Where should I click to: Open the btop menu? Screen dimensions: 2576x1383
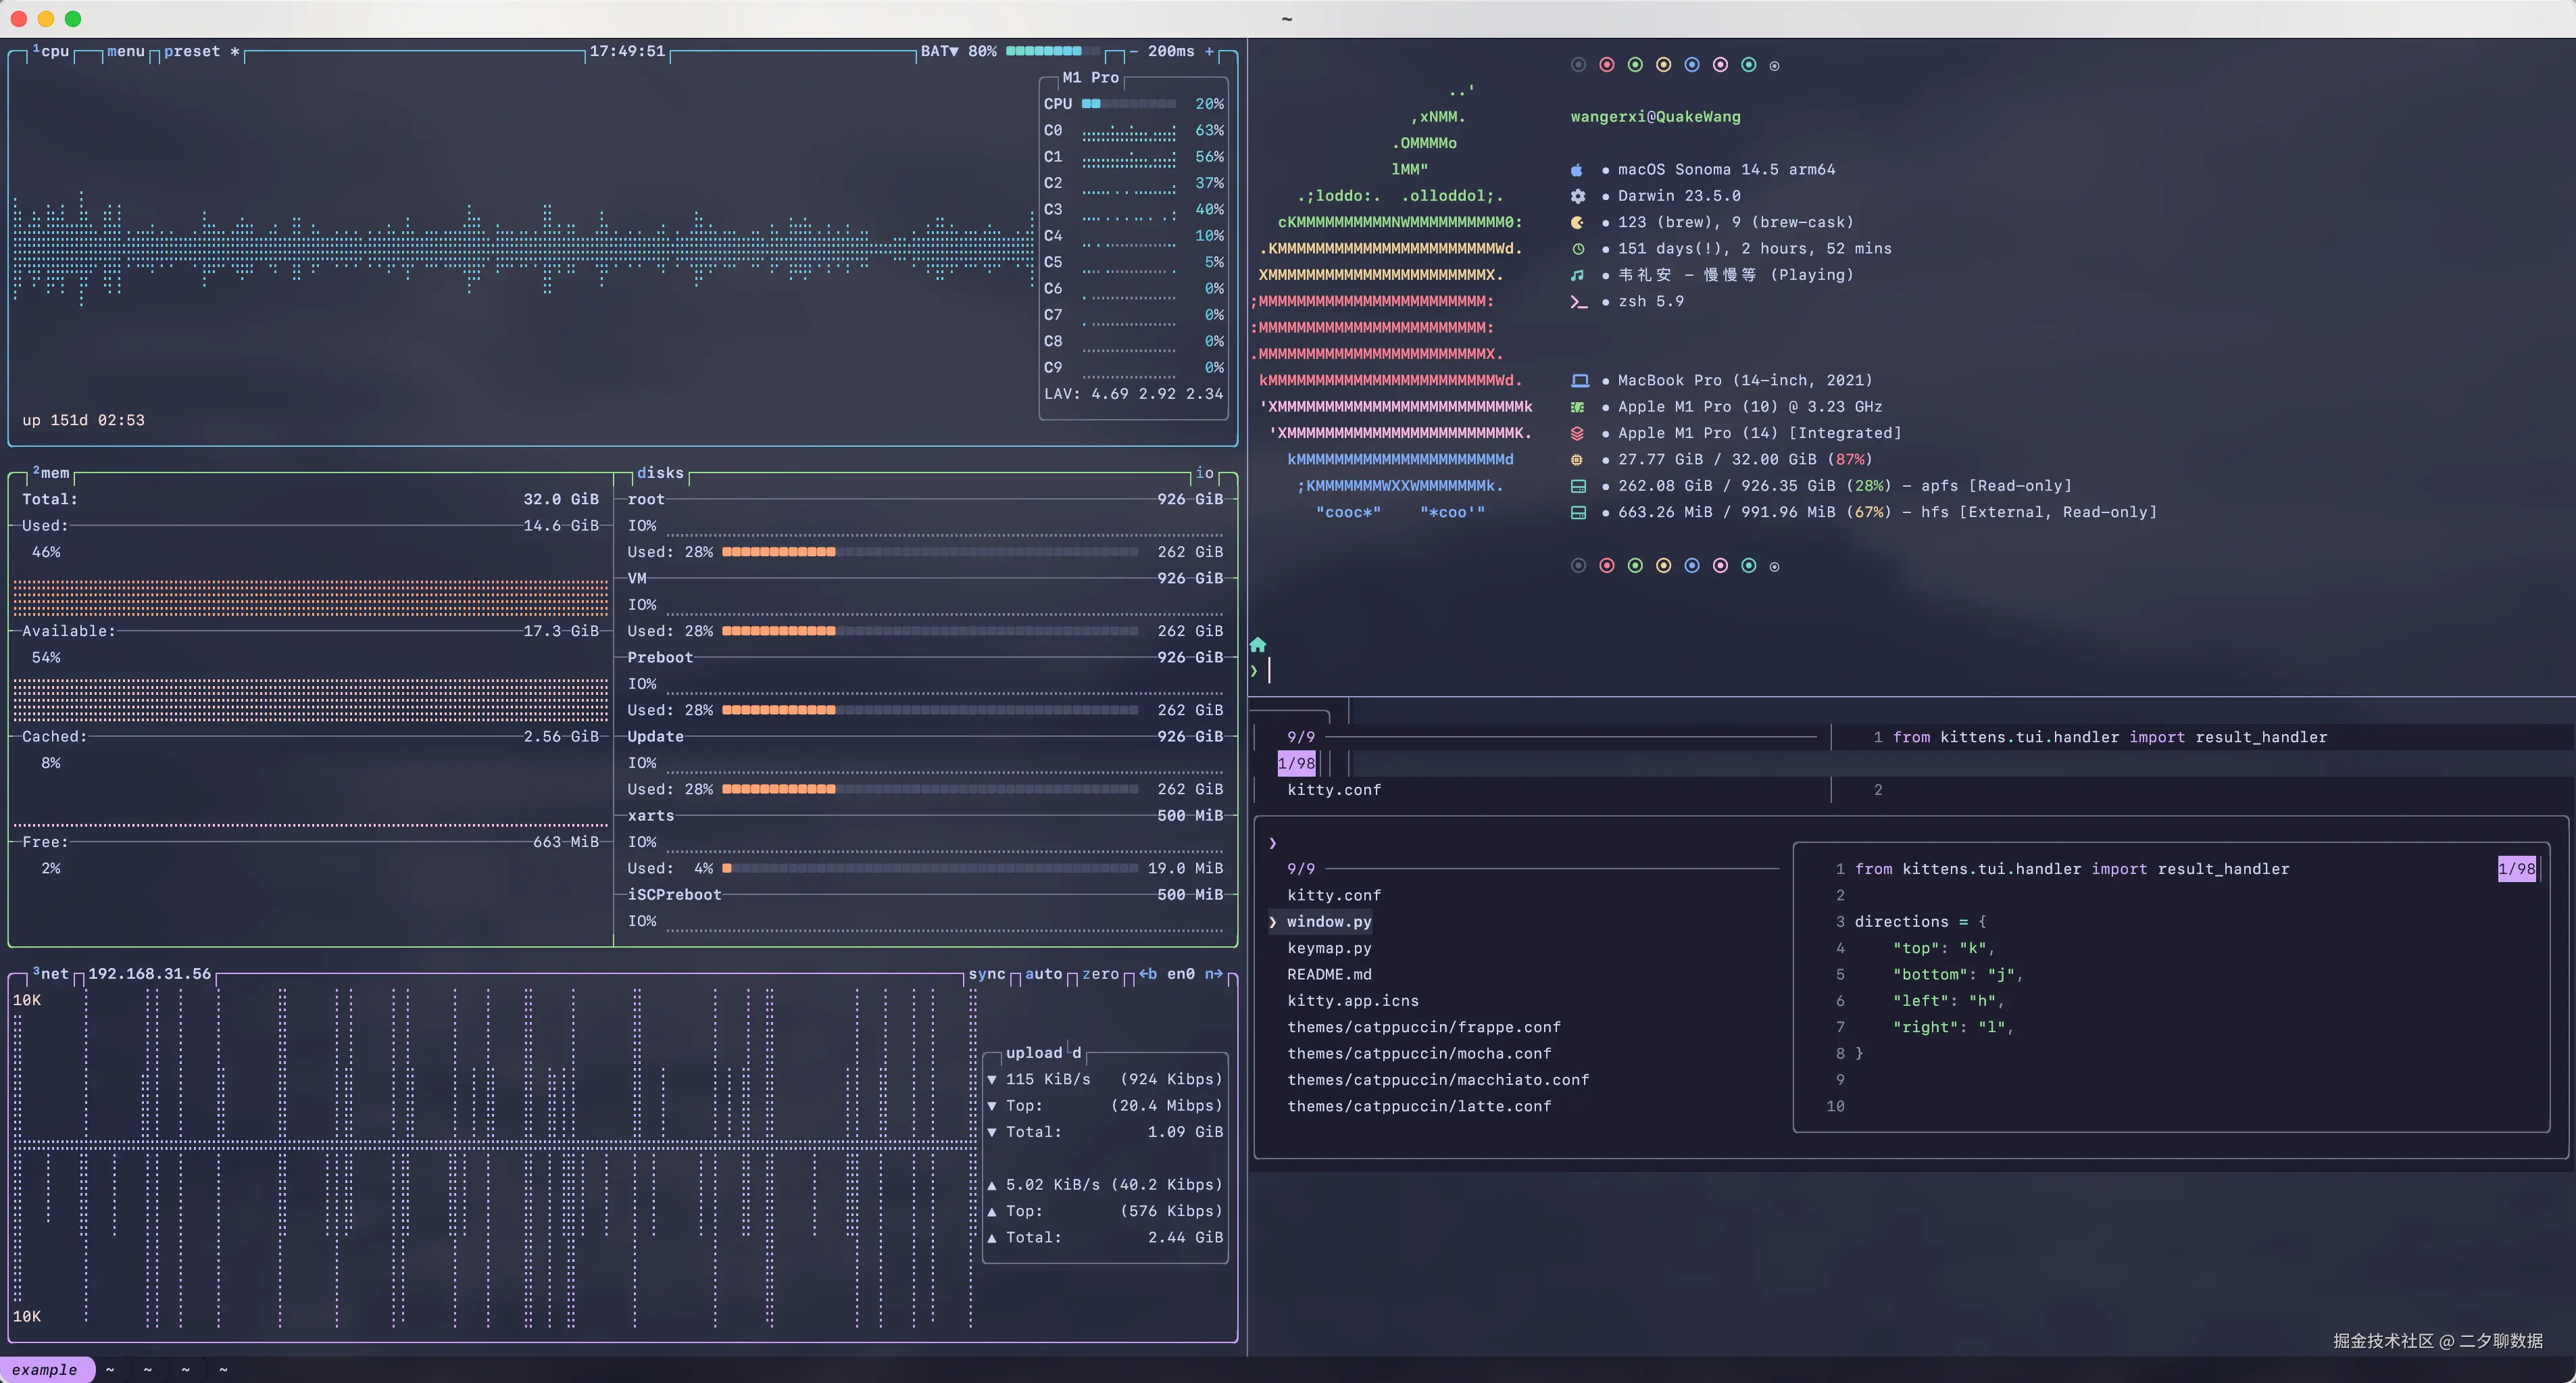(126, 51)
